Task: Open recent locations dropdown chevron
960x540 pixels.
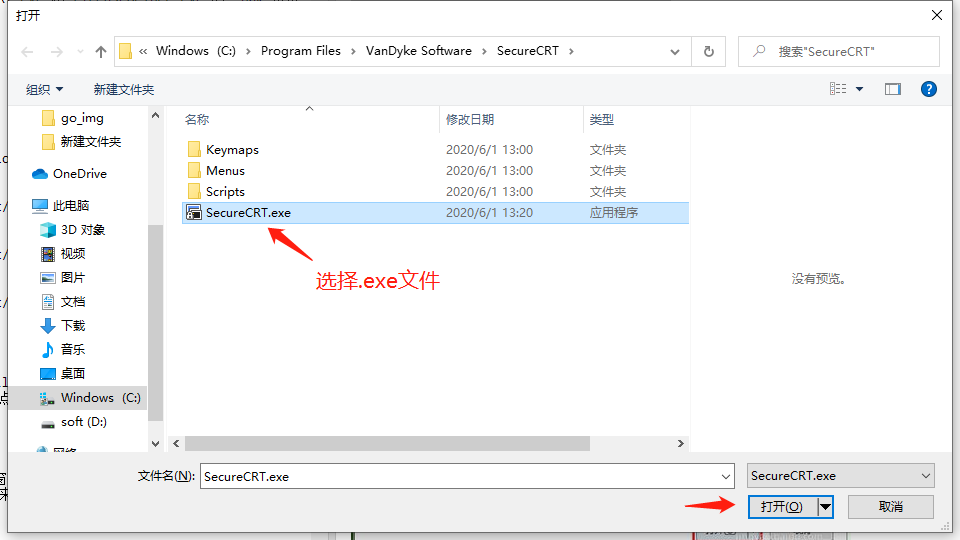Action: click(80, 52)
